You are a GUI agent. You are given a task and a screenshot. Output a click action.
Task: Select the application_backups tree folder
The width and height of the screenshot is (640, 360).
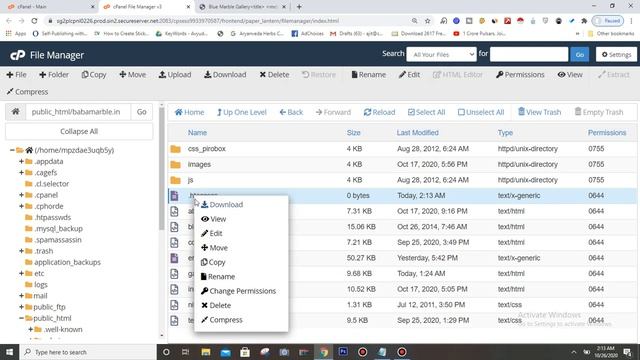pyautogui.click(x=67, y=262)
